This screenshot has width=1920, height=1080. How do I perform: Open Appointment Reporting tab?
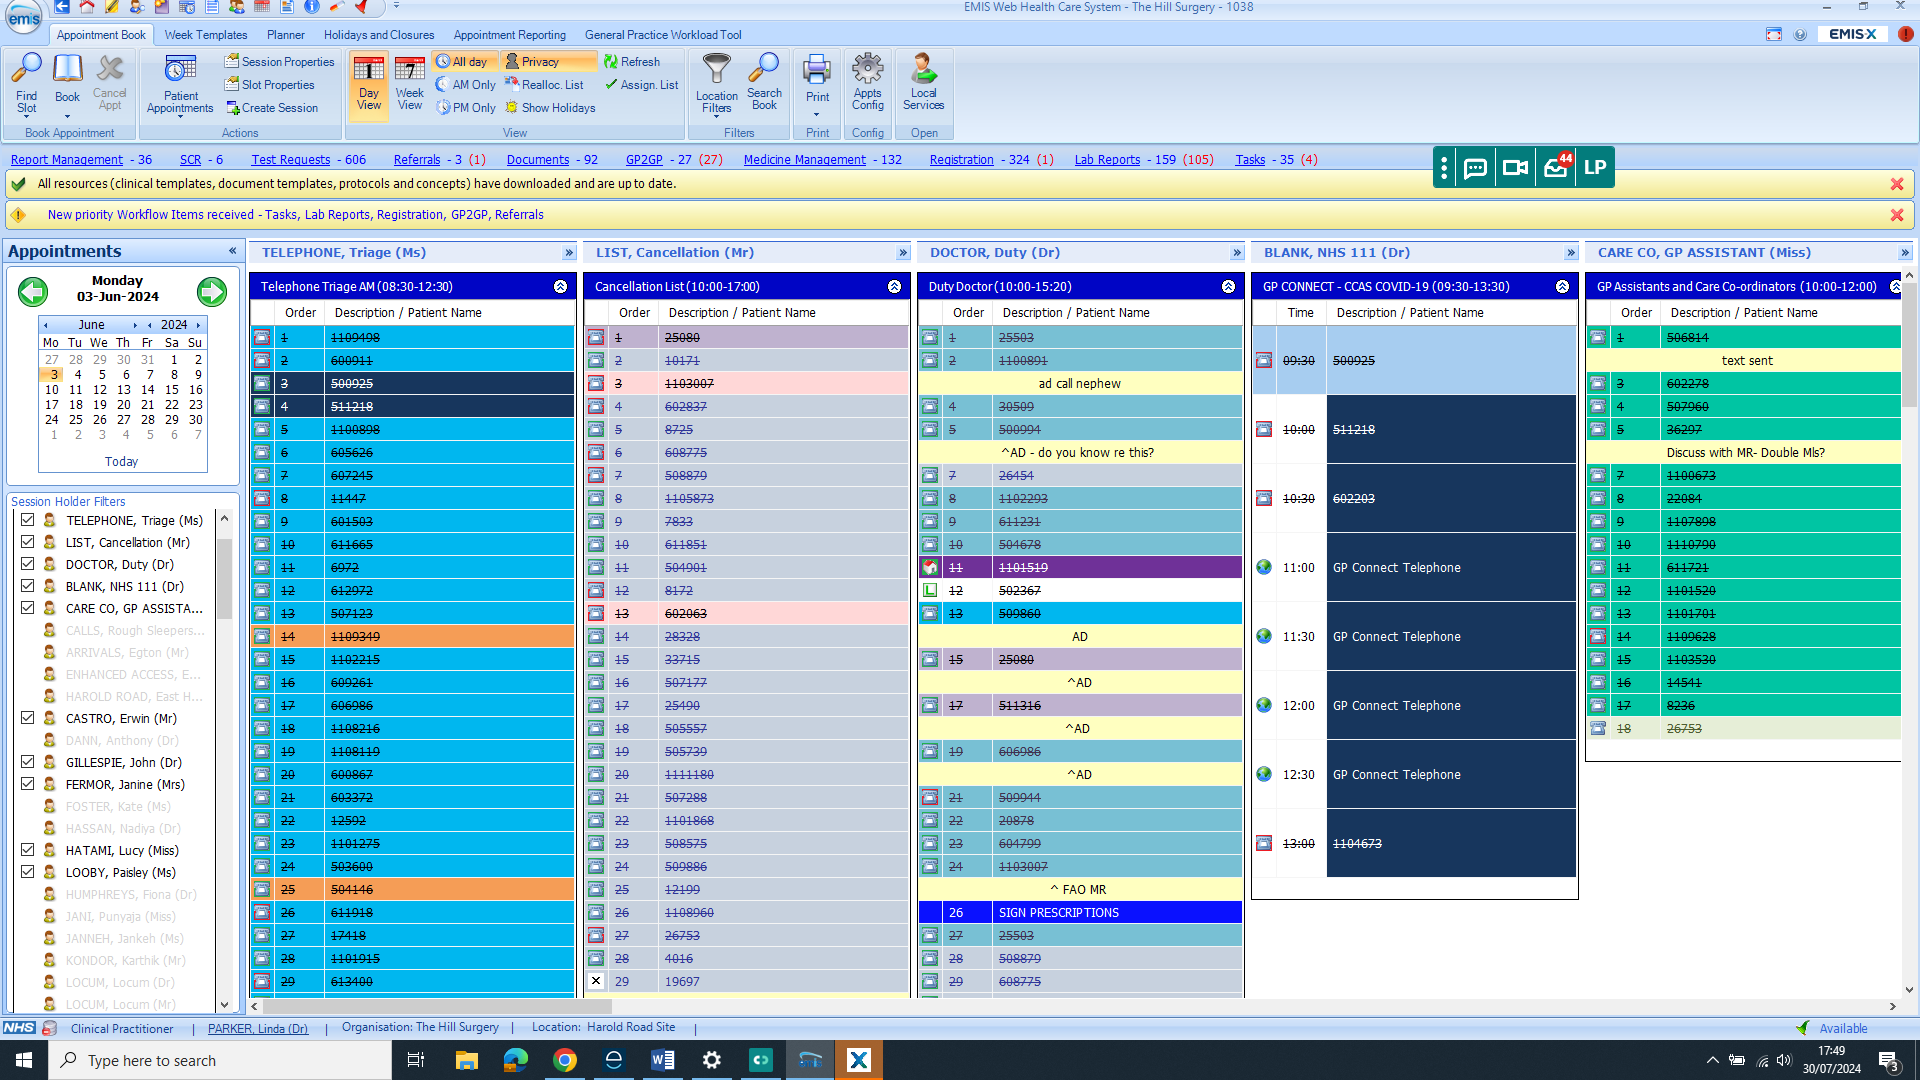coord(509,35)
